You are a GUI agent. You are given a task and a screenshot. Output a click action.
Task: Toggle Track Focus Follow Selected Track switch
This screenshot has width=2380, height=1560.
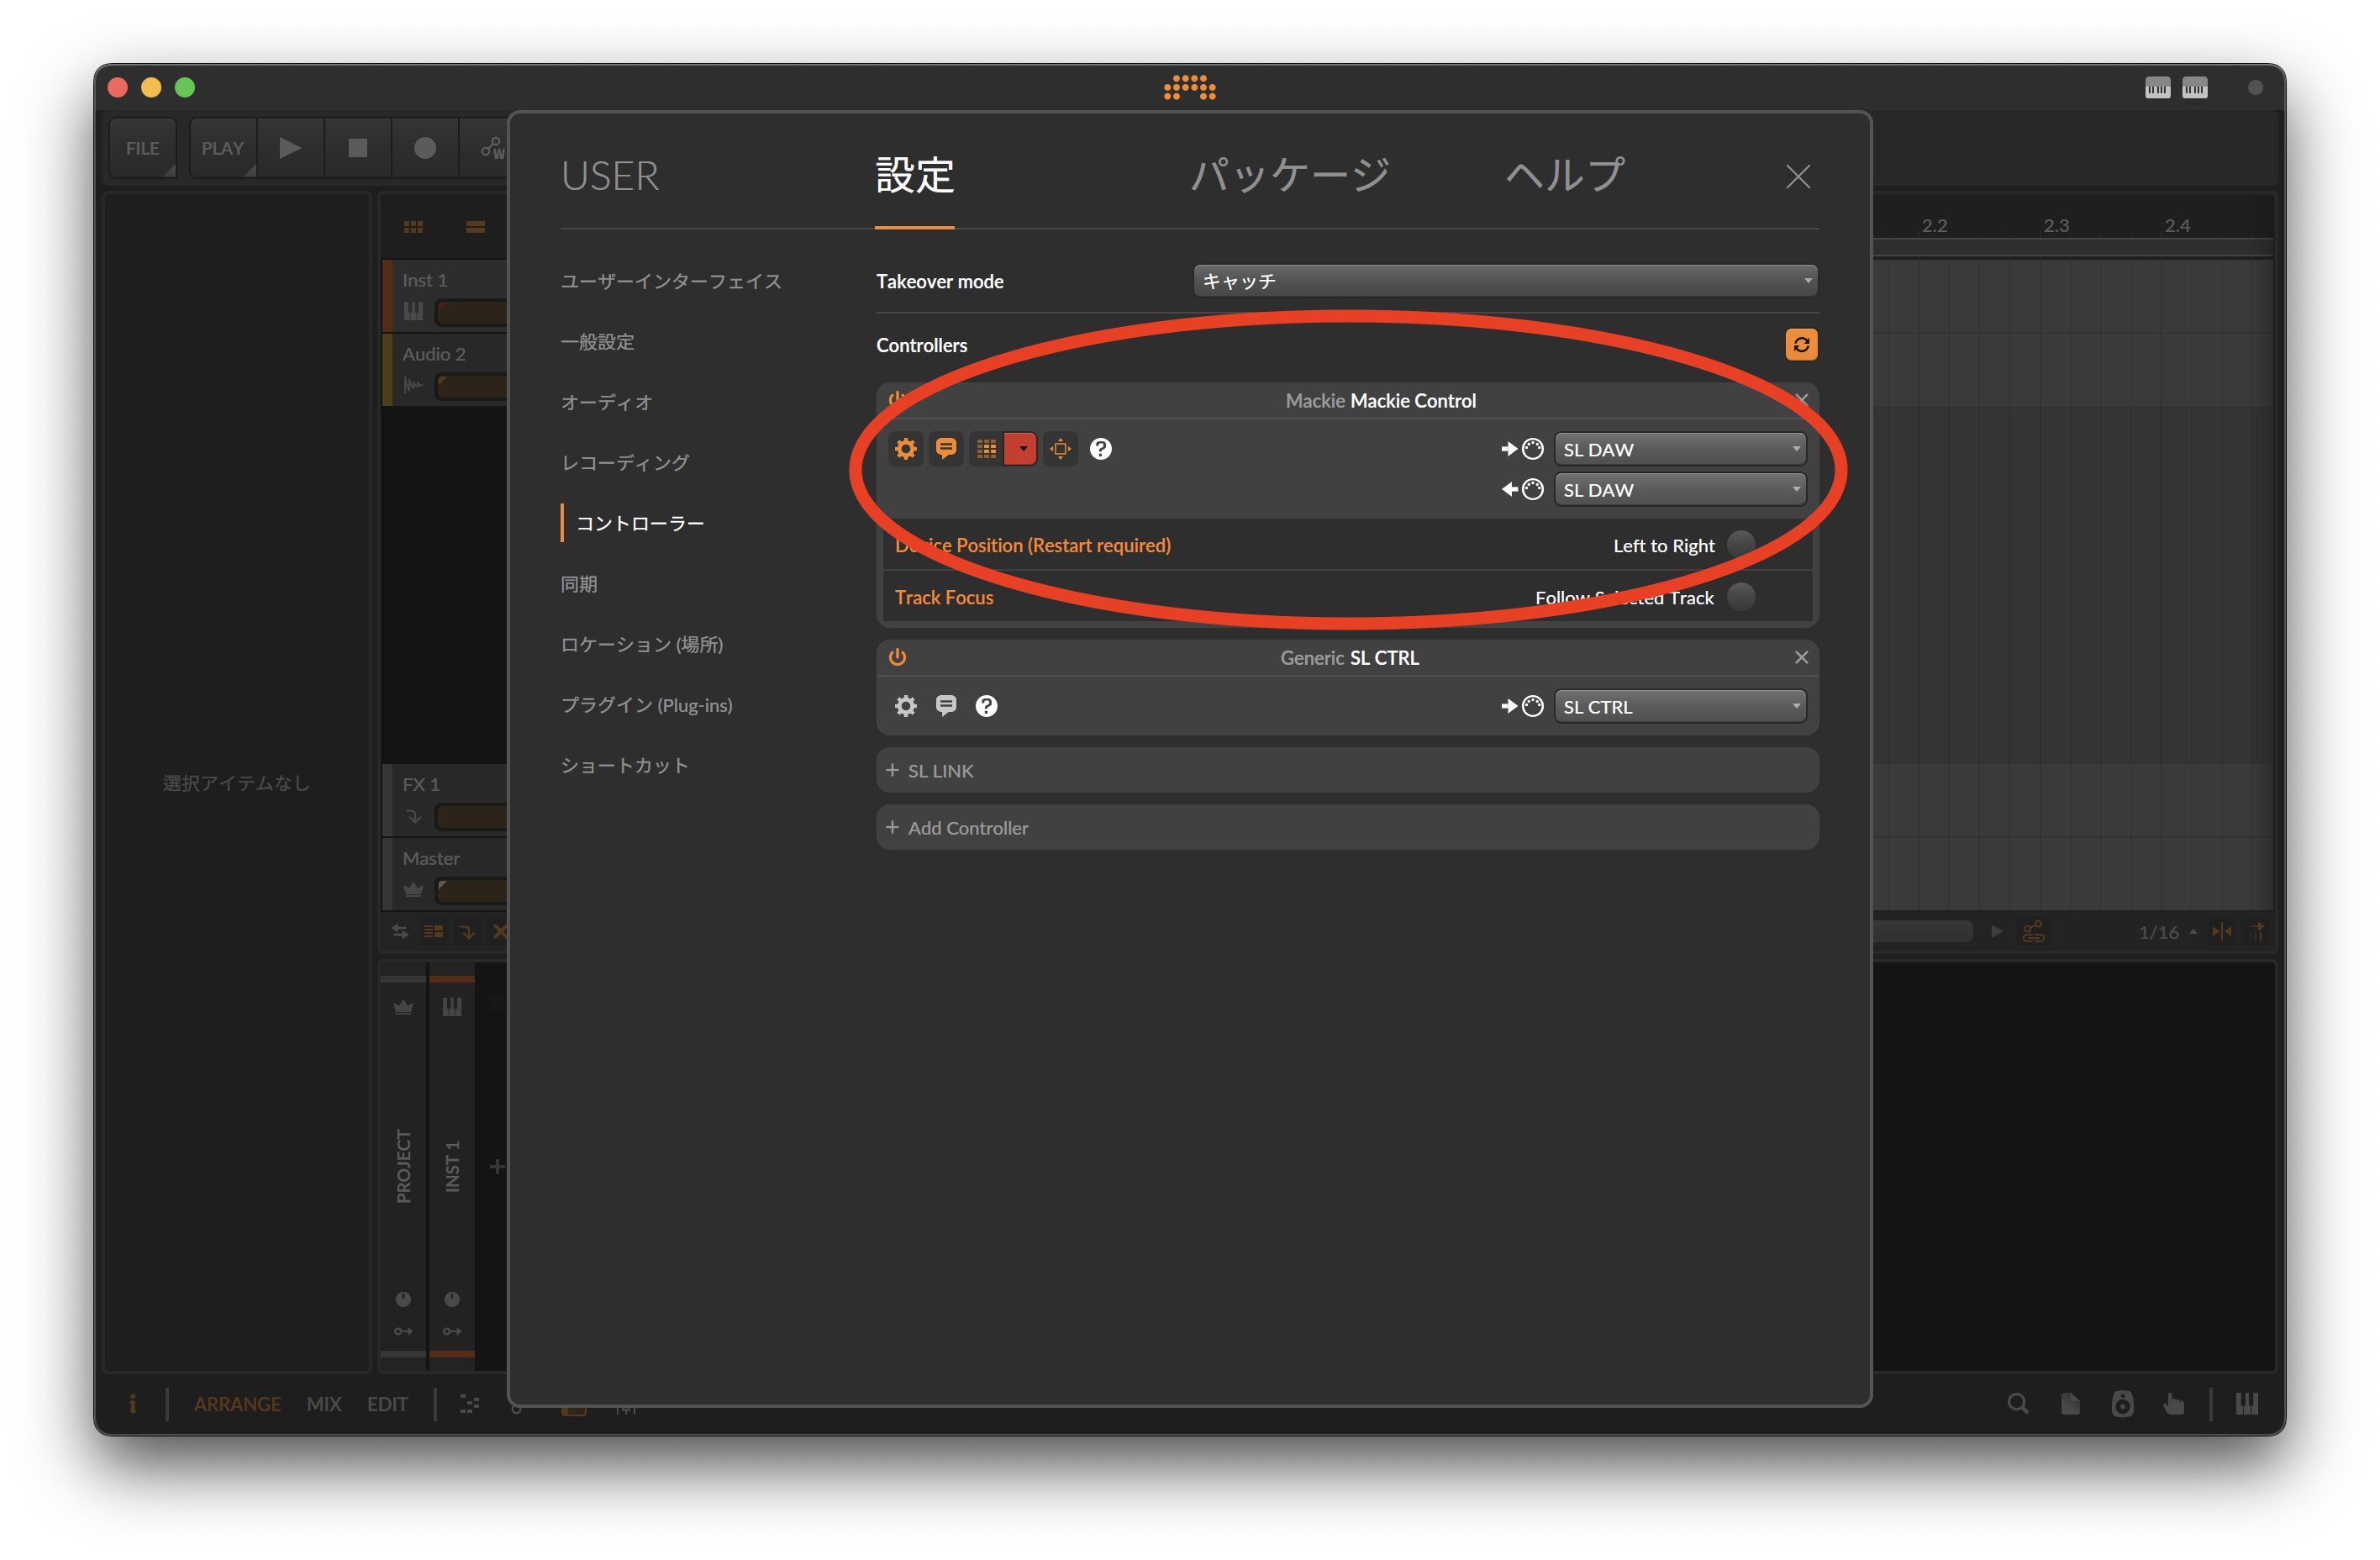[1740, 597]
